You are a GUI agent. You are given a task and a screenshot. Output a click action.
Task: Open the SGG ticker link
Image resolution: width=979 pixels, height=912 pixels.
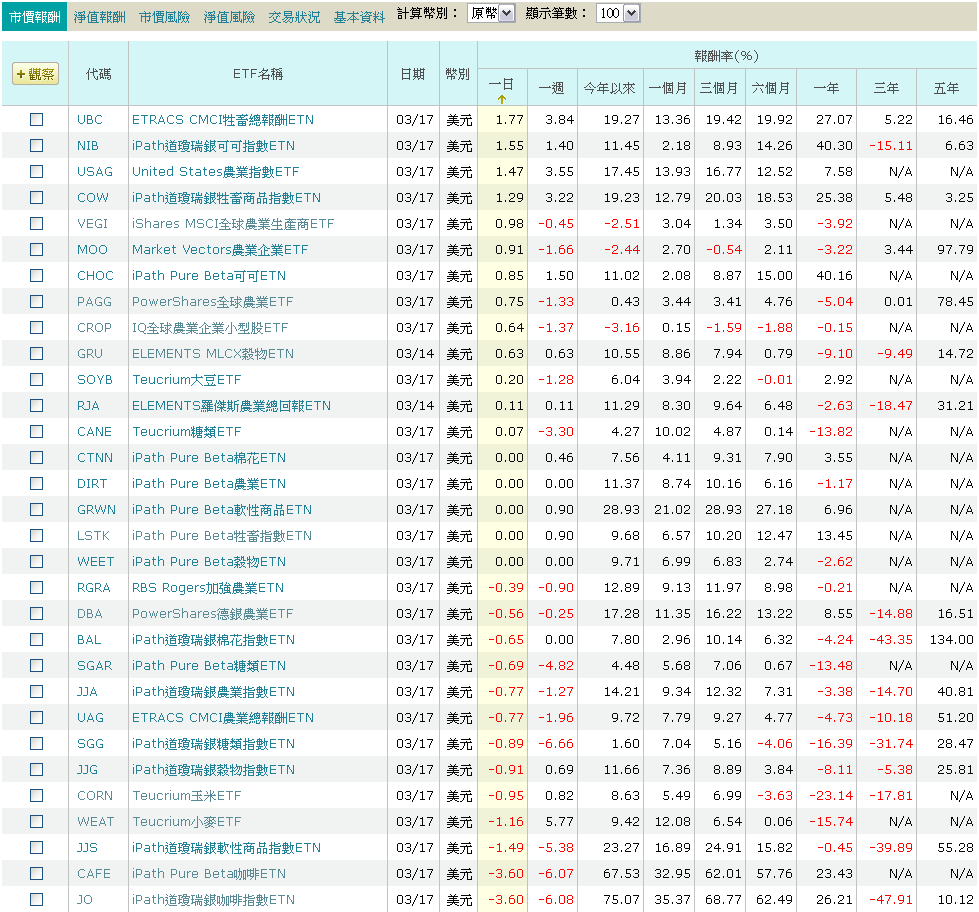click(91, 743)
